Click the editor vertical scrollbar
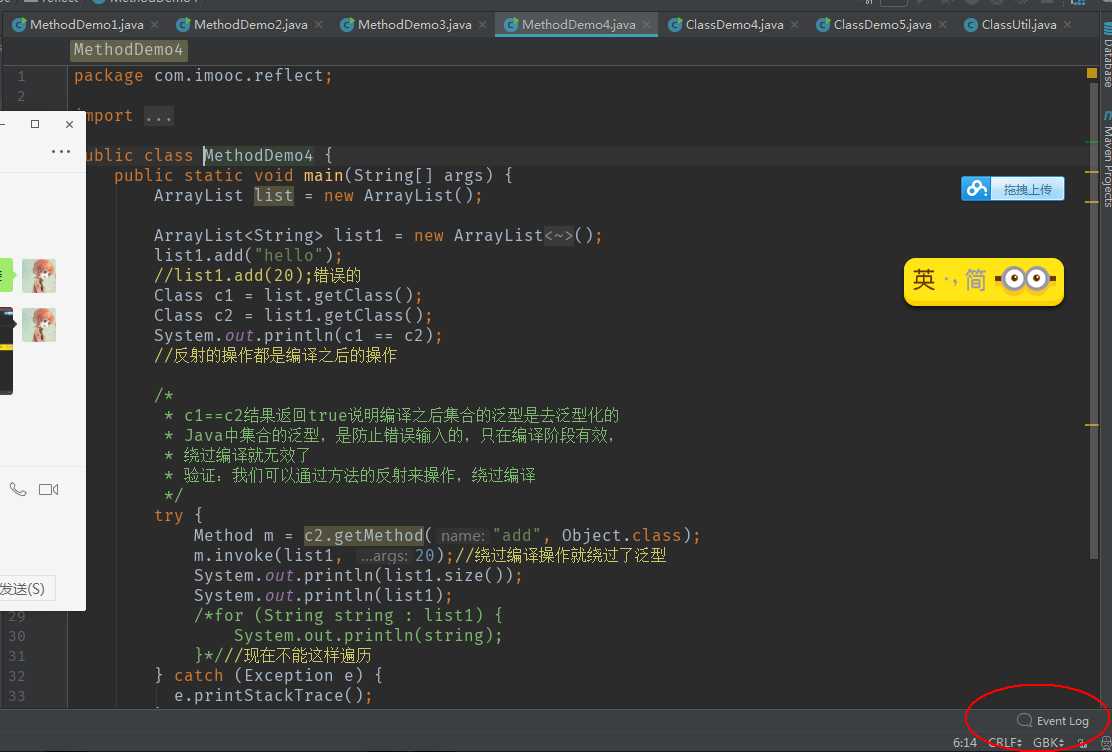 (x=1092, y=319)
